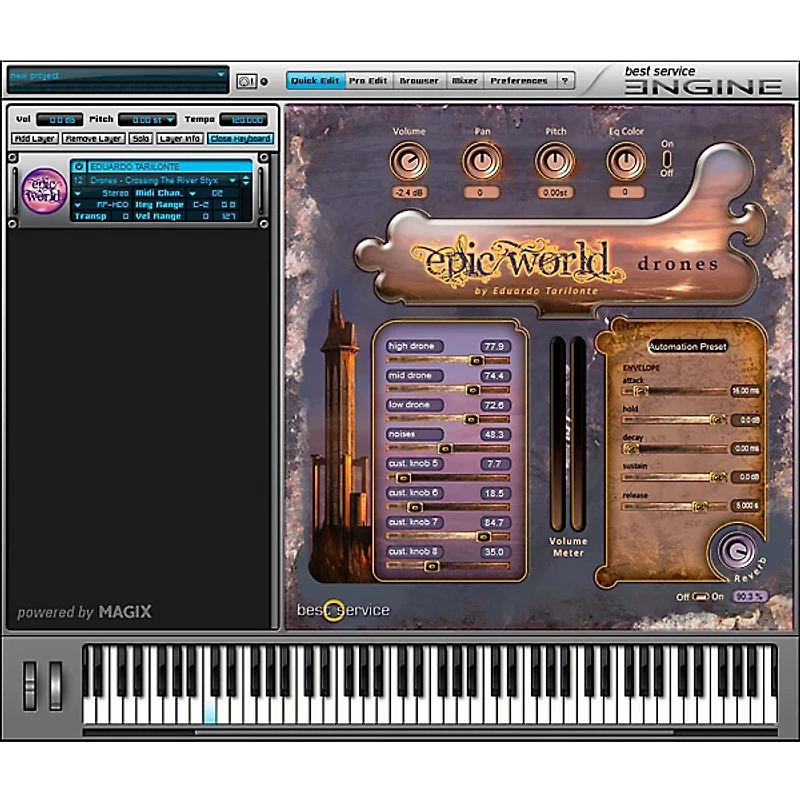Click the Epic World instrument logo thumbnail
800x800 pixels.
[45, 190]
